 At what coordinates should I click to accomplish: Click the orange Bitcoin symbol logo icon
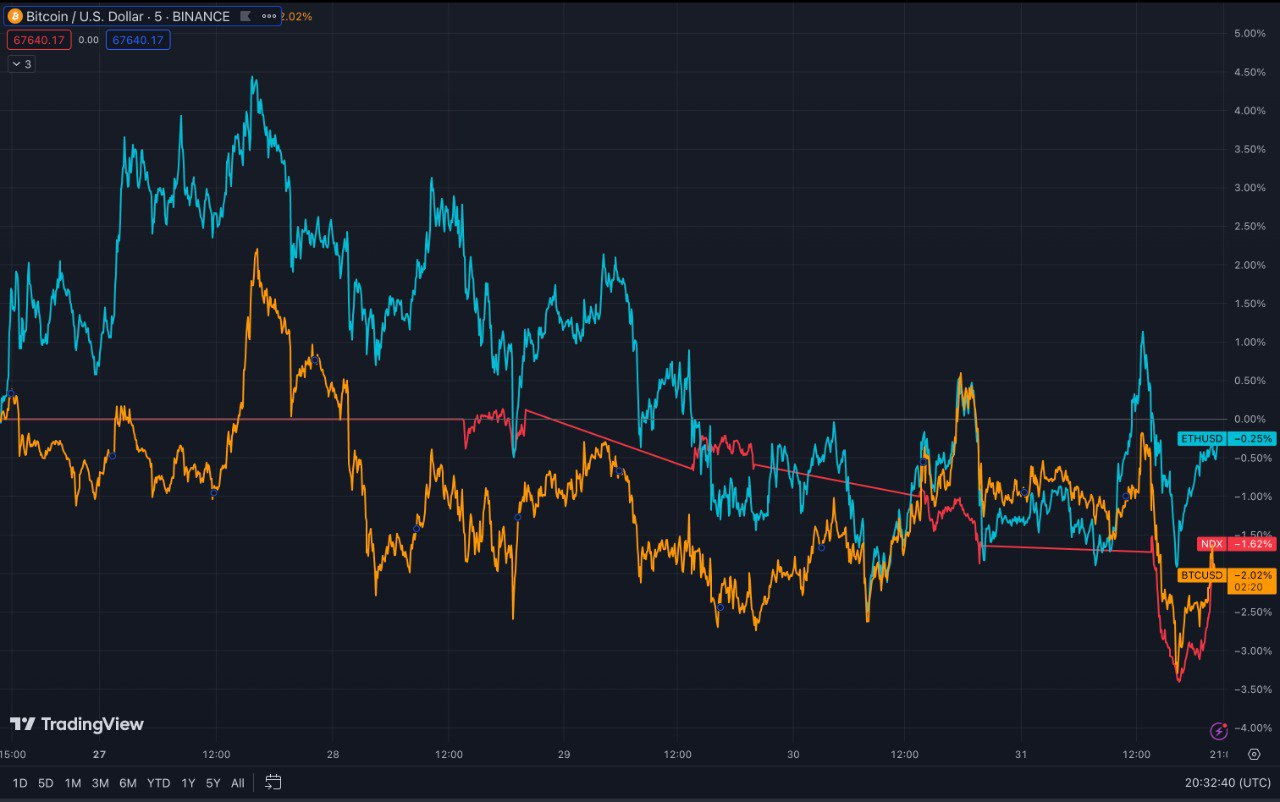tap(14, 17)
